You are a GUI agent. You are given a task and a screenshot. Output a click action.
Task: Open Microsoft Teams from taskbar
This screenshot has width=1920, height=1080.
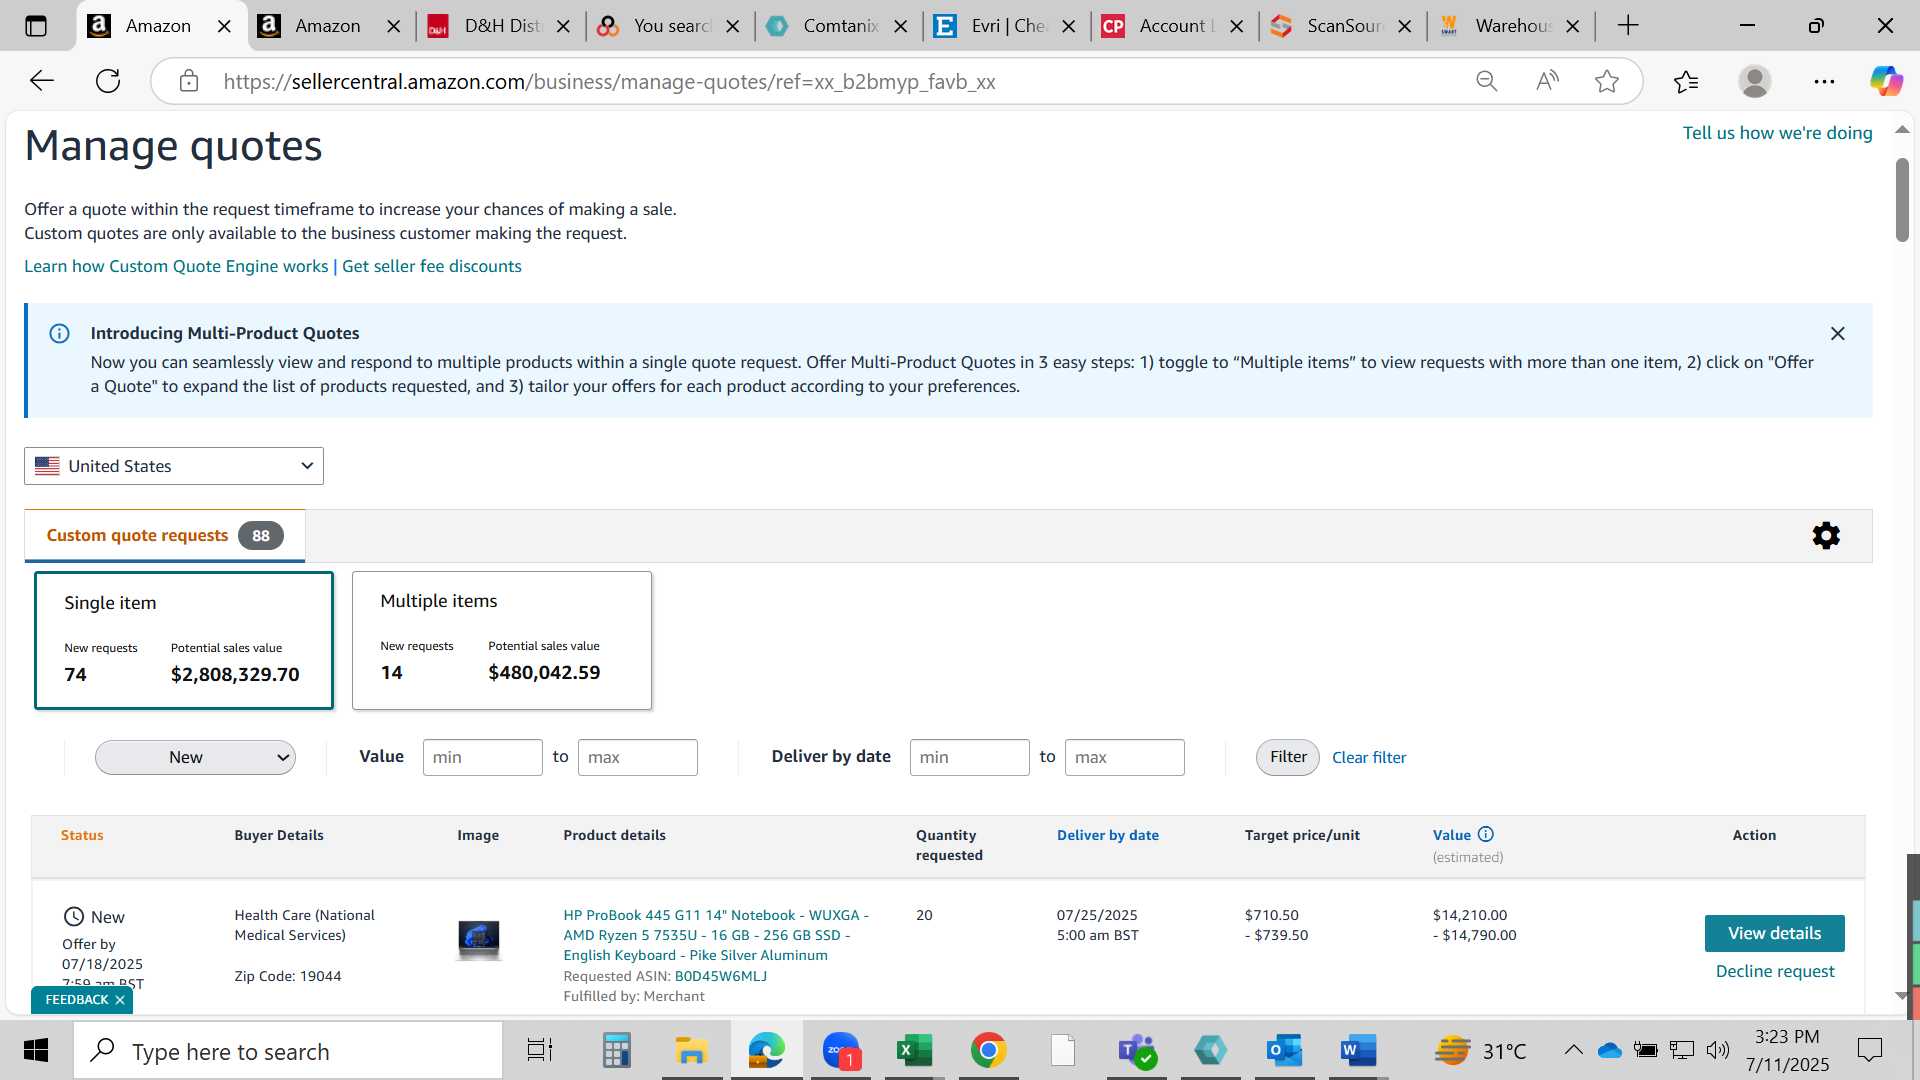[1137, 1051]
